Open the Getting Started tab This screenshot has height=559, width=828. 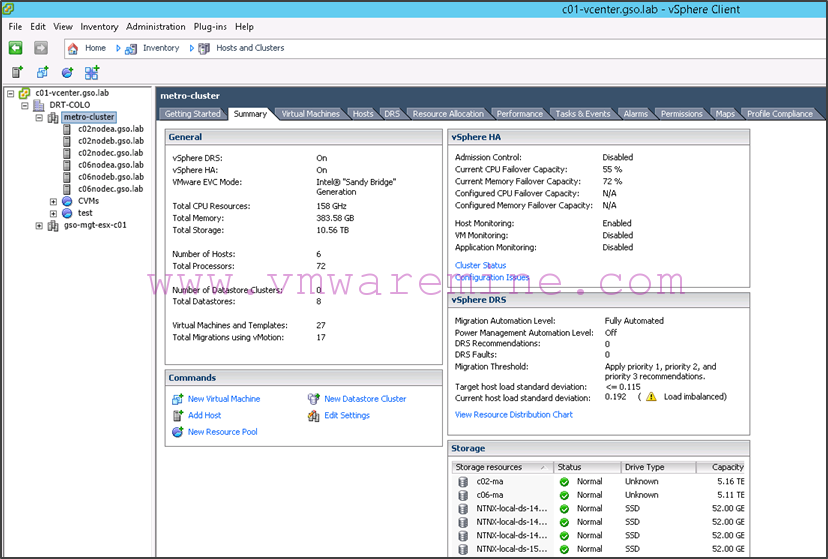(192, 113)
